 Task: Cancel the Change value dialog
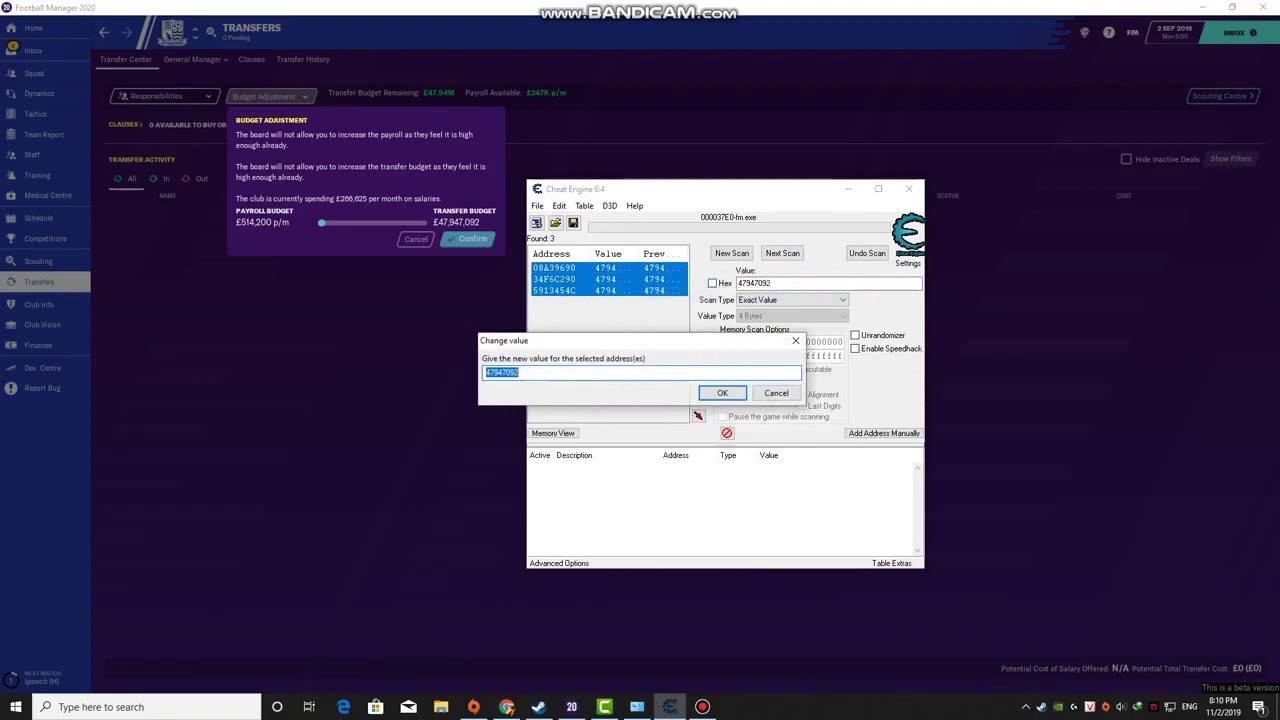pos(776,393)
